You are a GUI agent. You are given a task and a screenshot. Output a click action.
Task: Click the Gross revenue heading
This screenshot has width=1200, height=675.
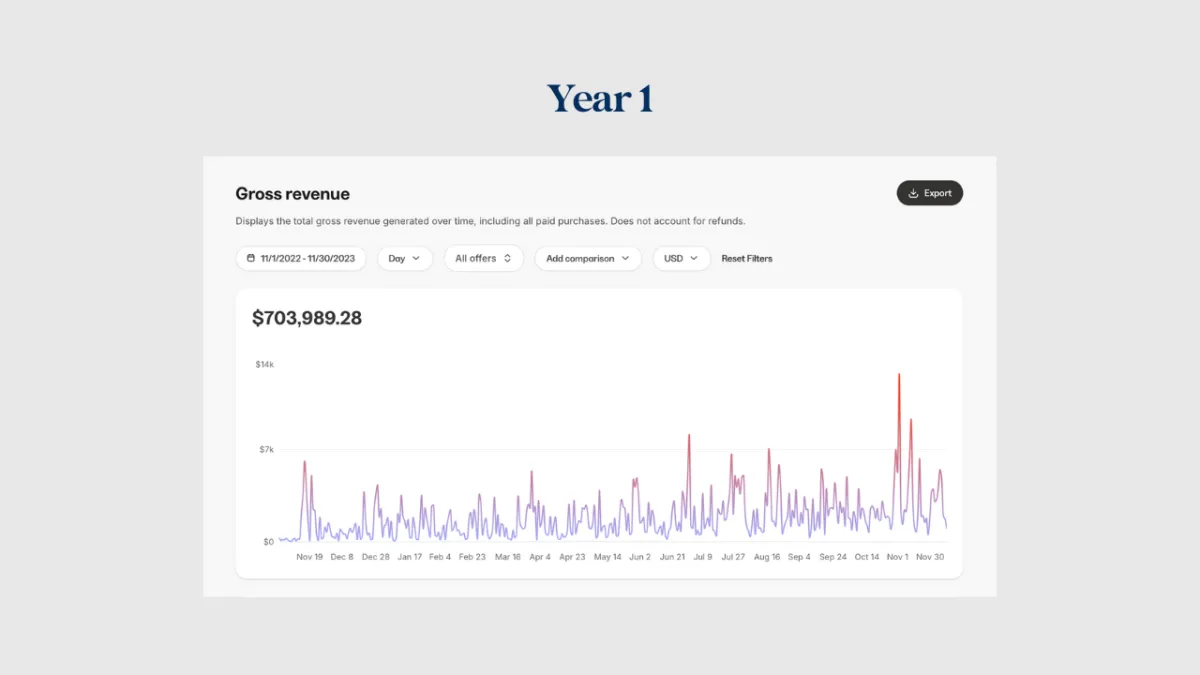tap(292, 194)
